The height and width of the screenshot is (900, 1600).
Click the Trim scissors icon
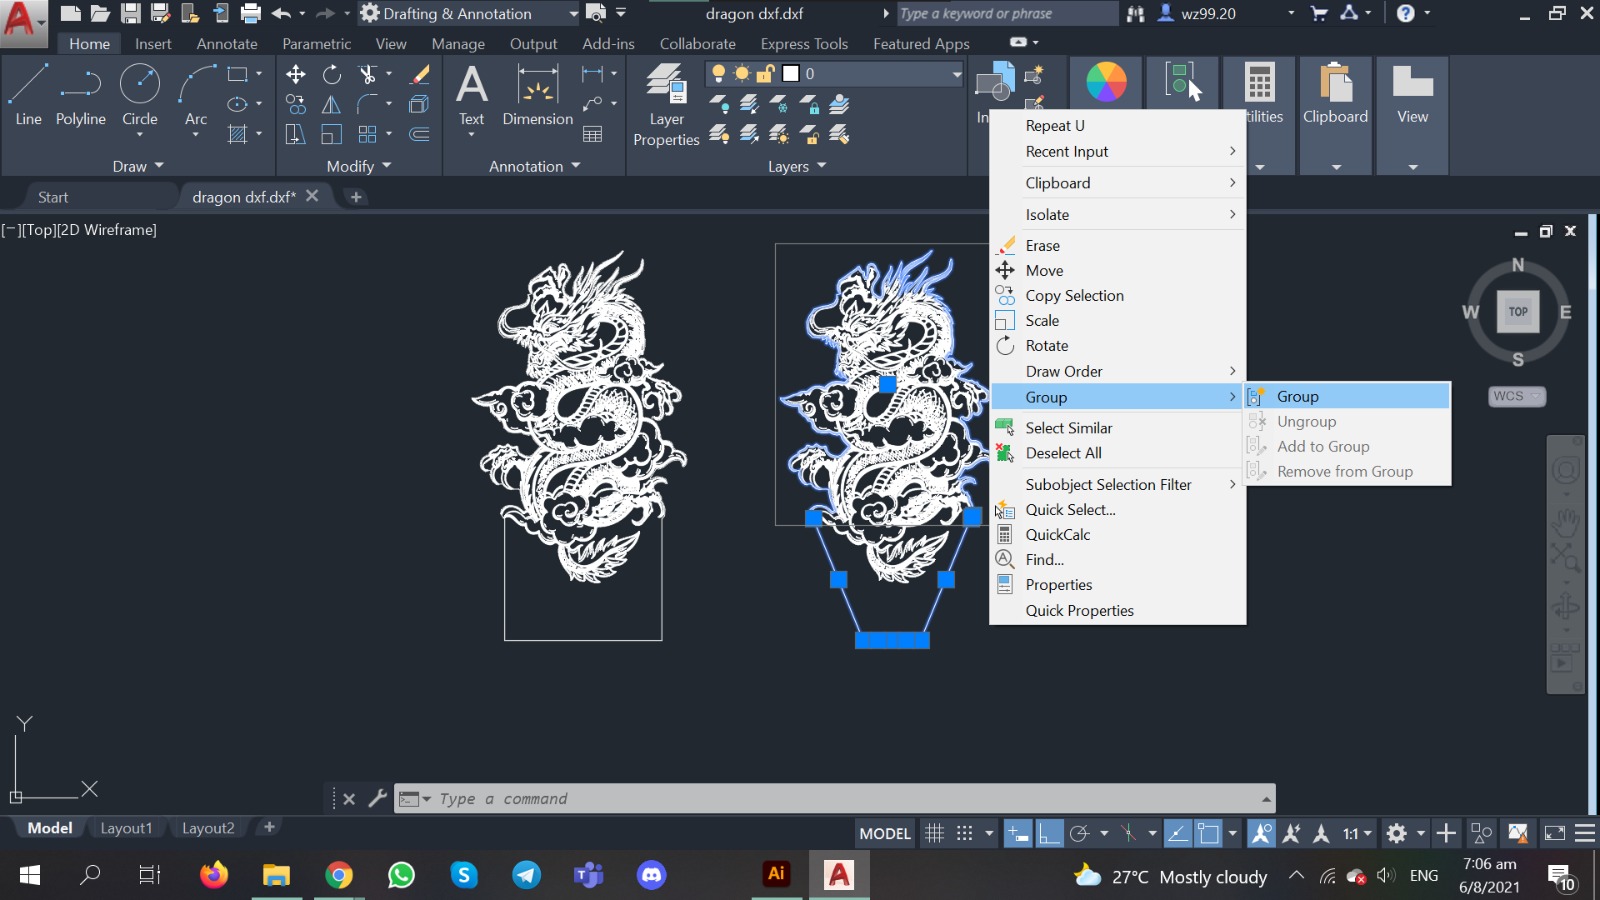(x=368, y=74)
